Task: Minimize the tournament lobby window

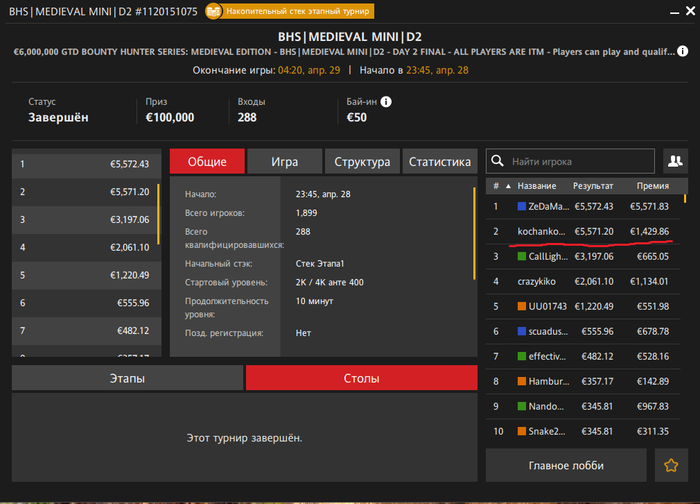Action: 675,12
